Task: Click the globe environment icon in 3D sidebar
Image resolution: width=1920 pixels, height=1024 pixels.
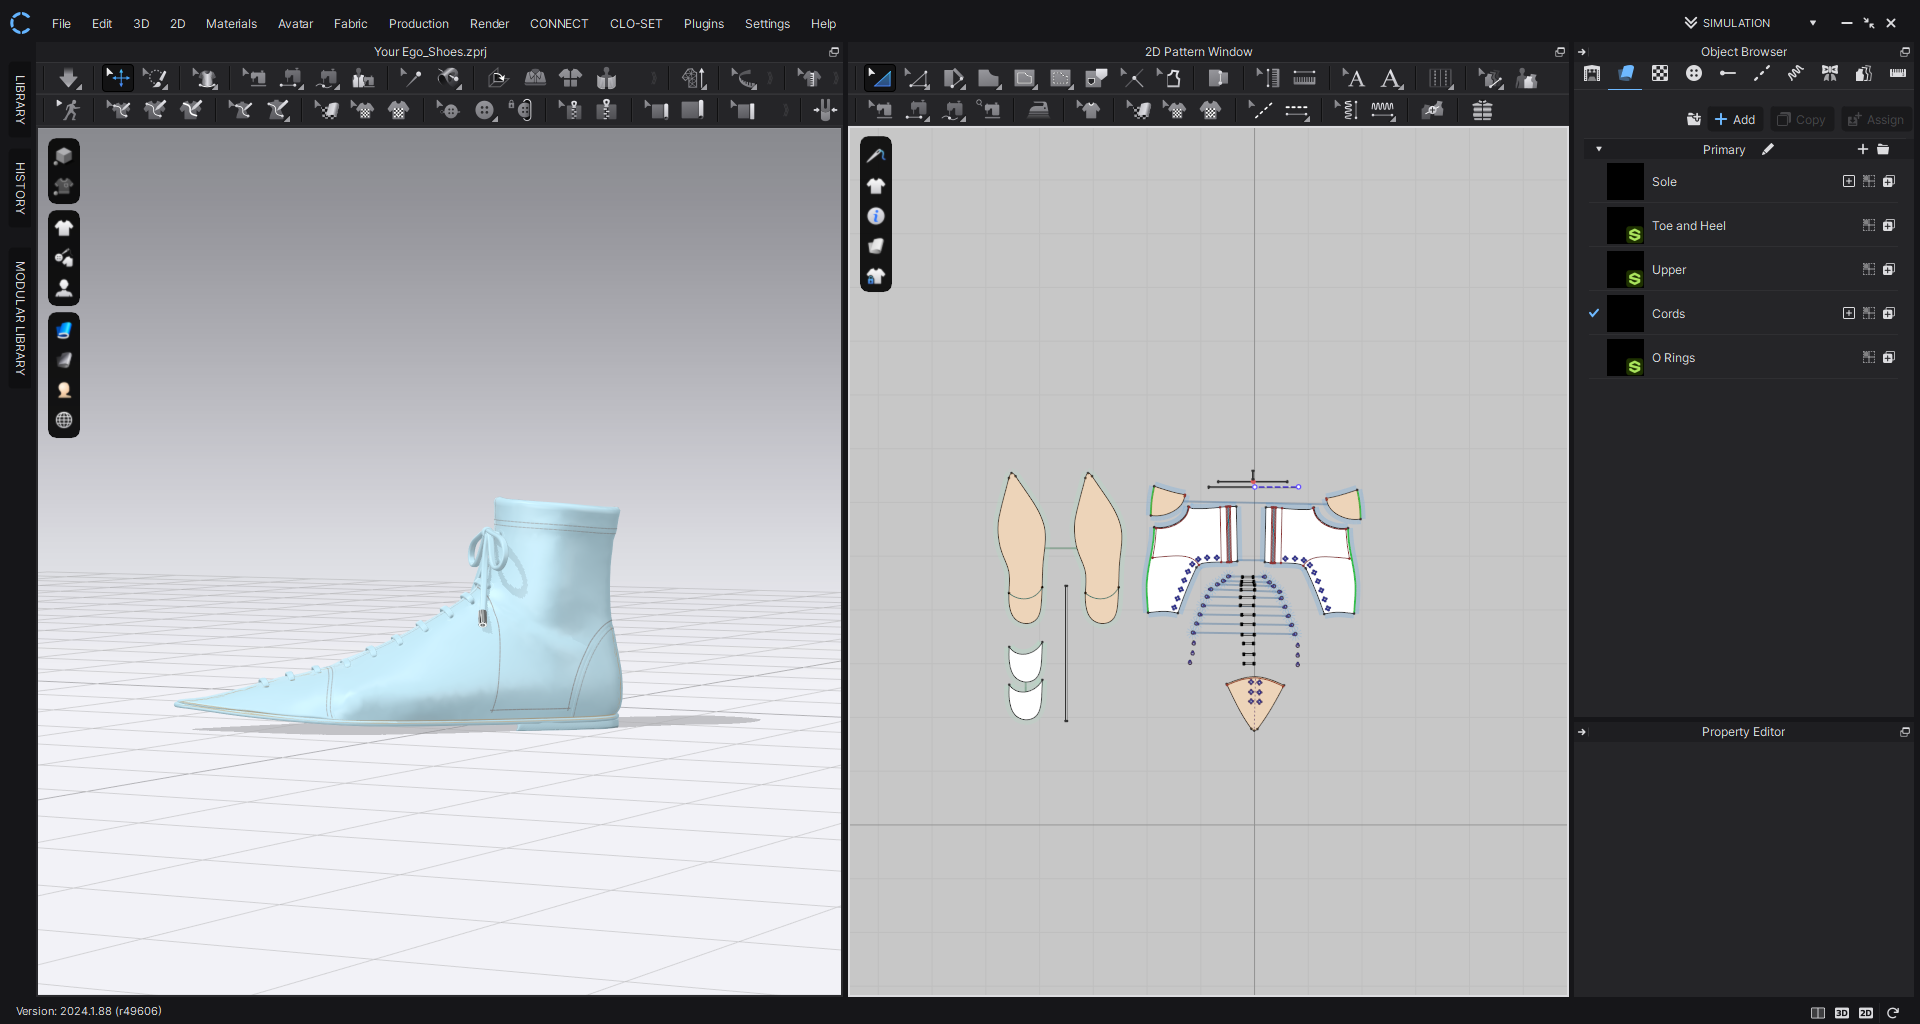Action: pos(64,420)
